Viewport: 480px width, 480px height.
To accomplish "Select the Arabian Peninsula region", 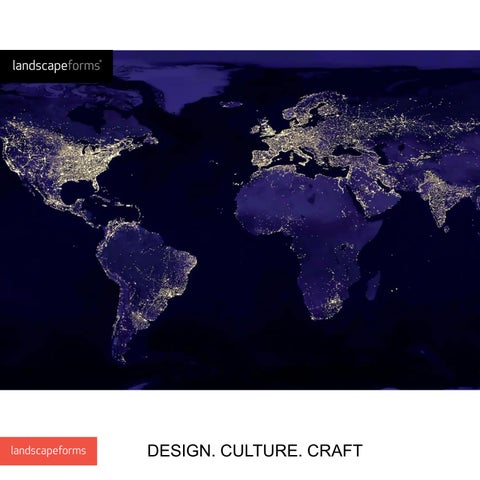I will tap(372, 193).
